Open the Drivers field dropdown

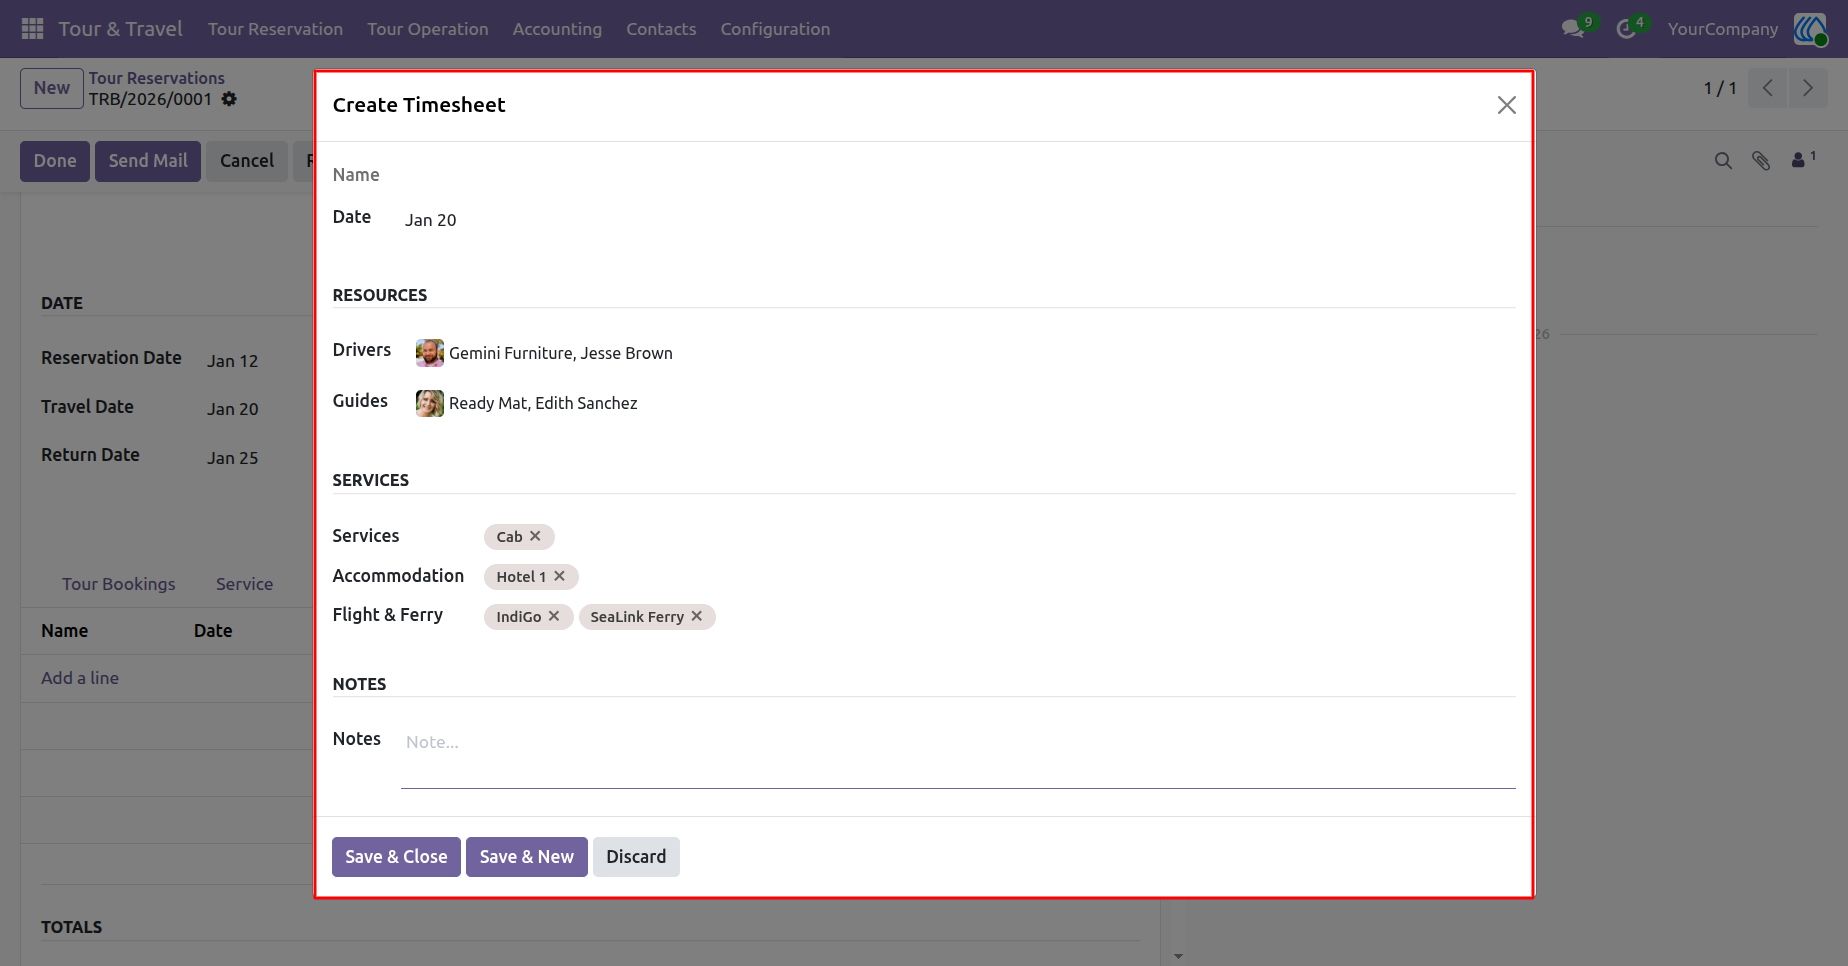[965, 353]
